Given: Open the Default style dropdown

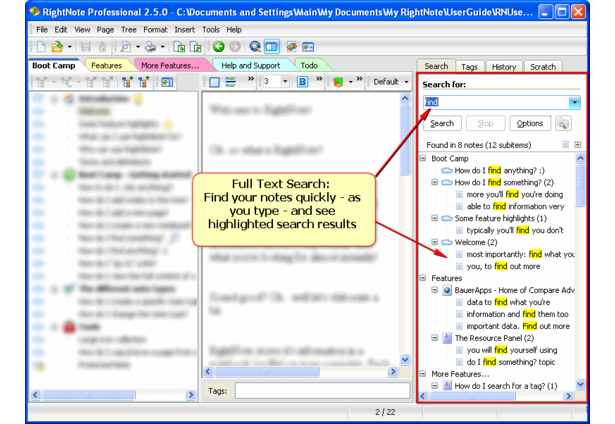Looking at the screenshot, I should [406, 82].
